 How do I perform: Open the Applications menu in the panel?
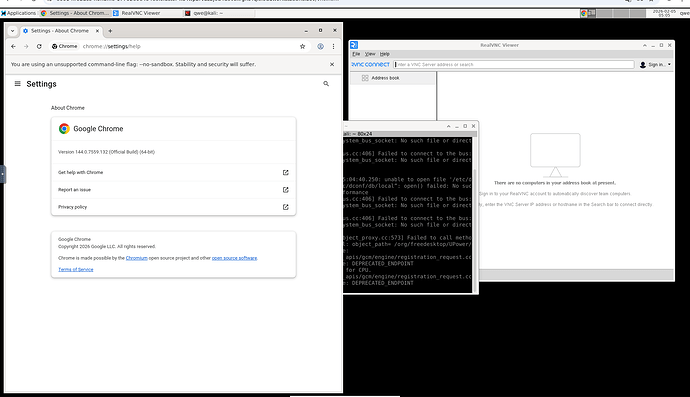(18, 13)
